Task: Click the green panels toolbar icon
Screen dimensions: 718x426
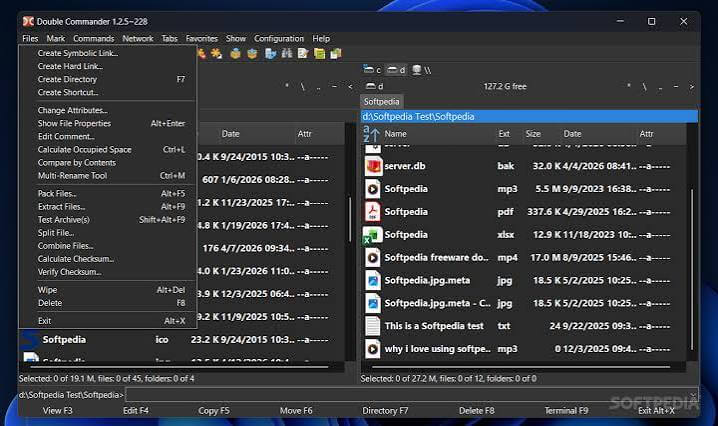Action: tap(319, 54)
